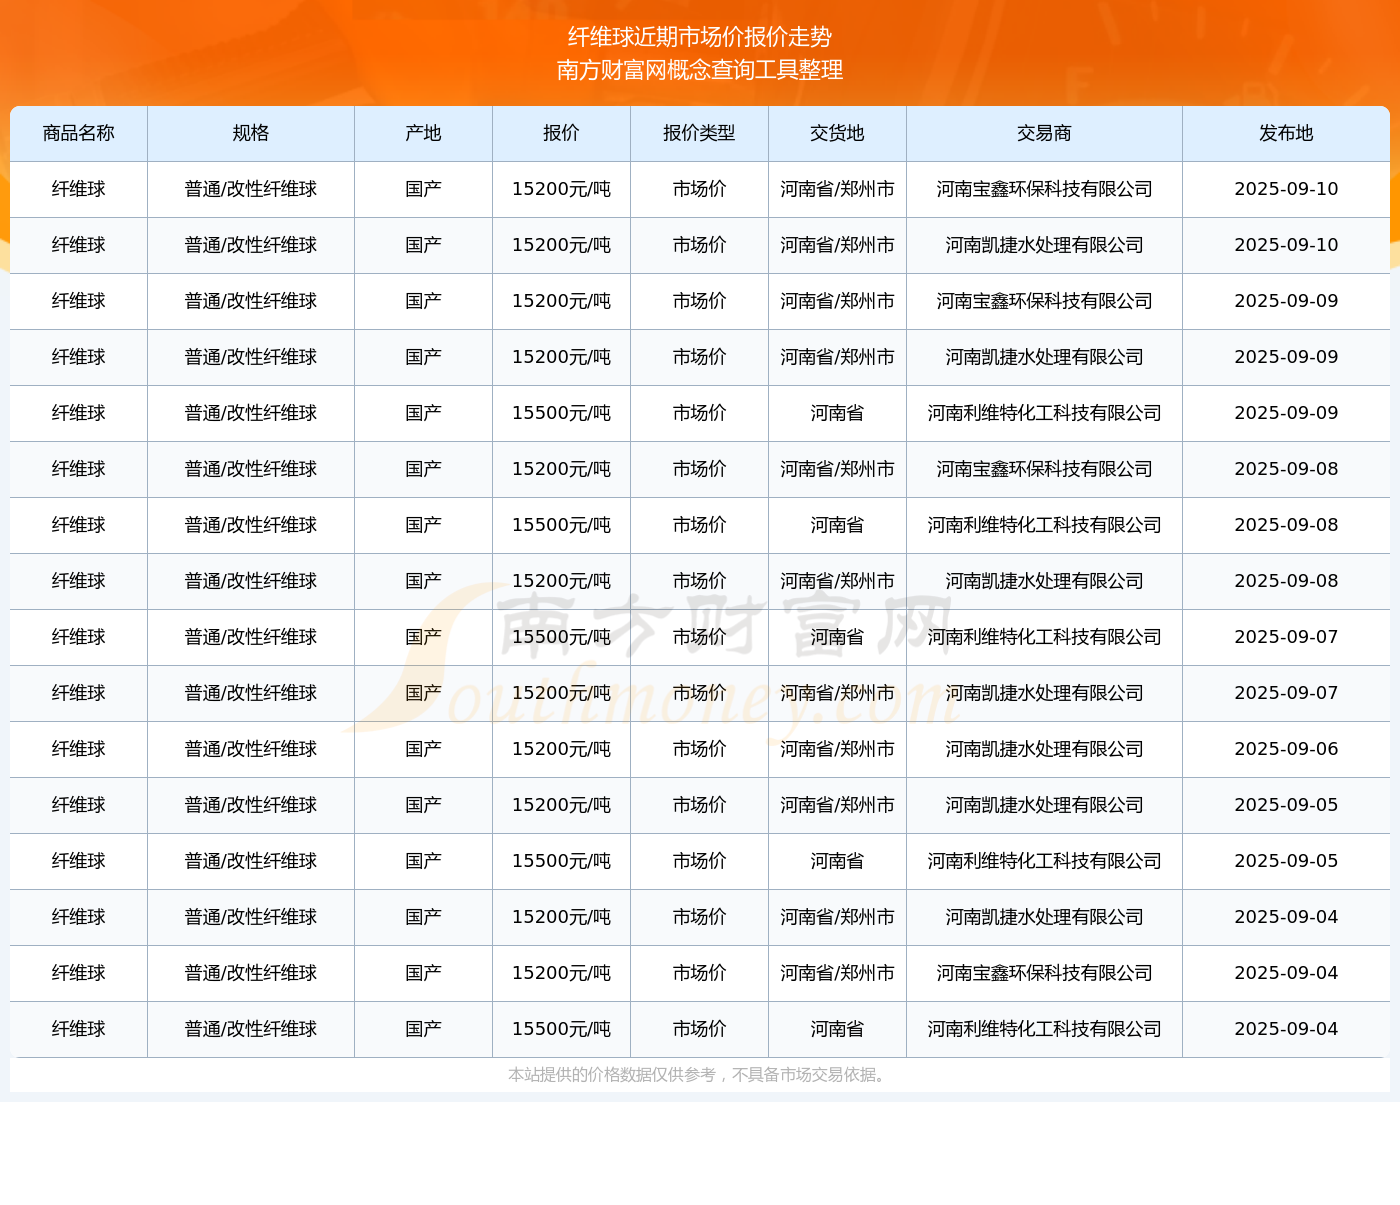Click 市场价 in the 2025-09-06 row
Viewport: 1400px width, 1205px height.
(700, 749)
